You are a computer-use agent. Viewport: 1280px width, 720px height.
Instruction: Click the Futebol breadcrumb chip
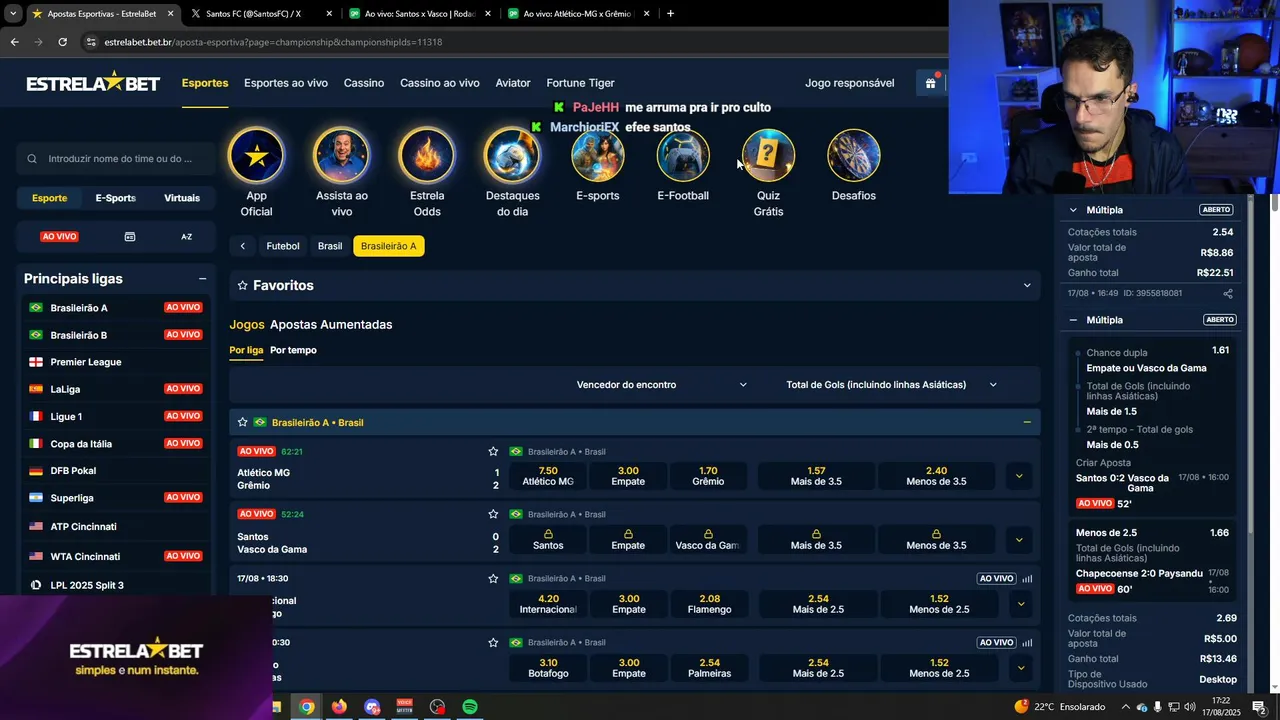tap(283, 246)
